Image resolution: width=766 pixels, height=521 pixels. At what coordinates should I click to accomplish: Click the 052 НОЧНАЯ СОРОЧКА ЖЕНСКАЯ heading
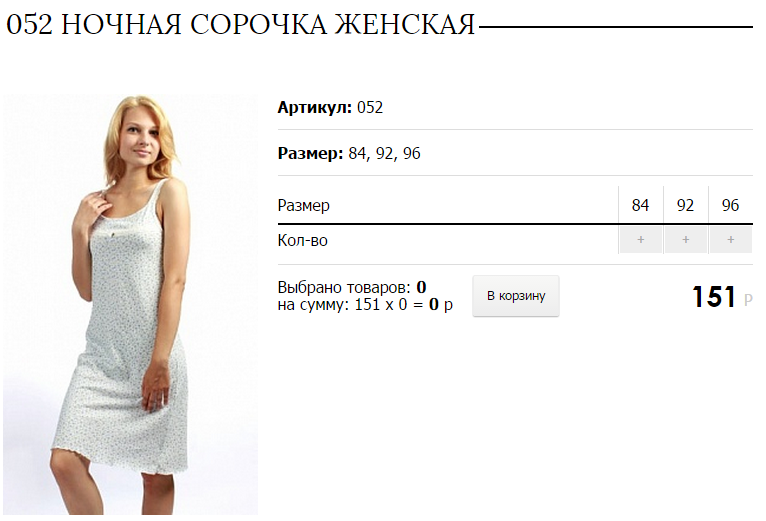pos(240,24)
